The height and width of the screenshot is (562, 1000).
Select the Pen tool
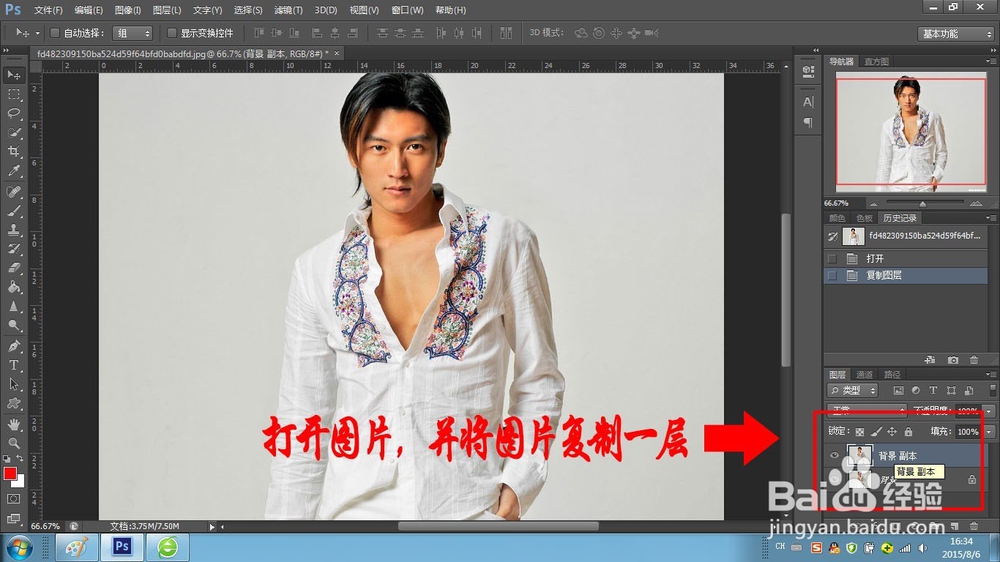tap(13, 346)
